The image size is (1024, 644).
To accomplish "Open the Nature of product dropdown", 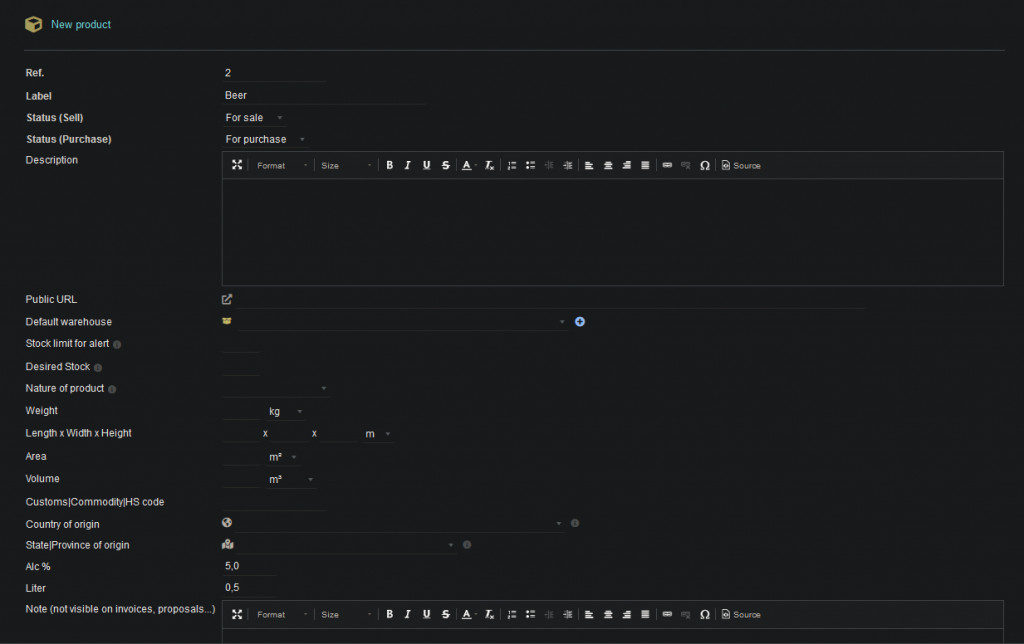I will (276, 388).
